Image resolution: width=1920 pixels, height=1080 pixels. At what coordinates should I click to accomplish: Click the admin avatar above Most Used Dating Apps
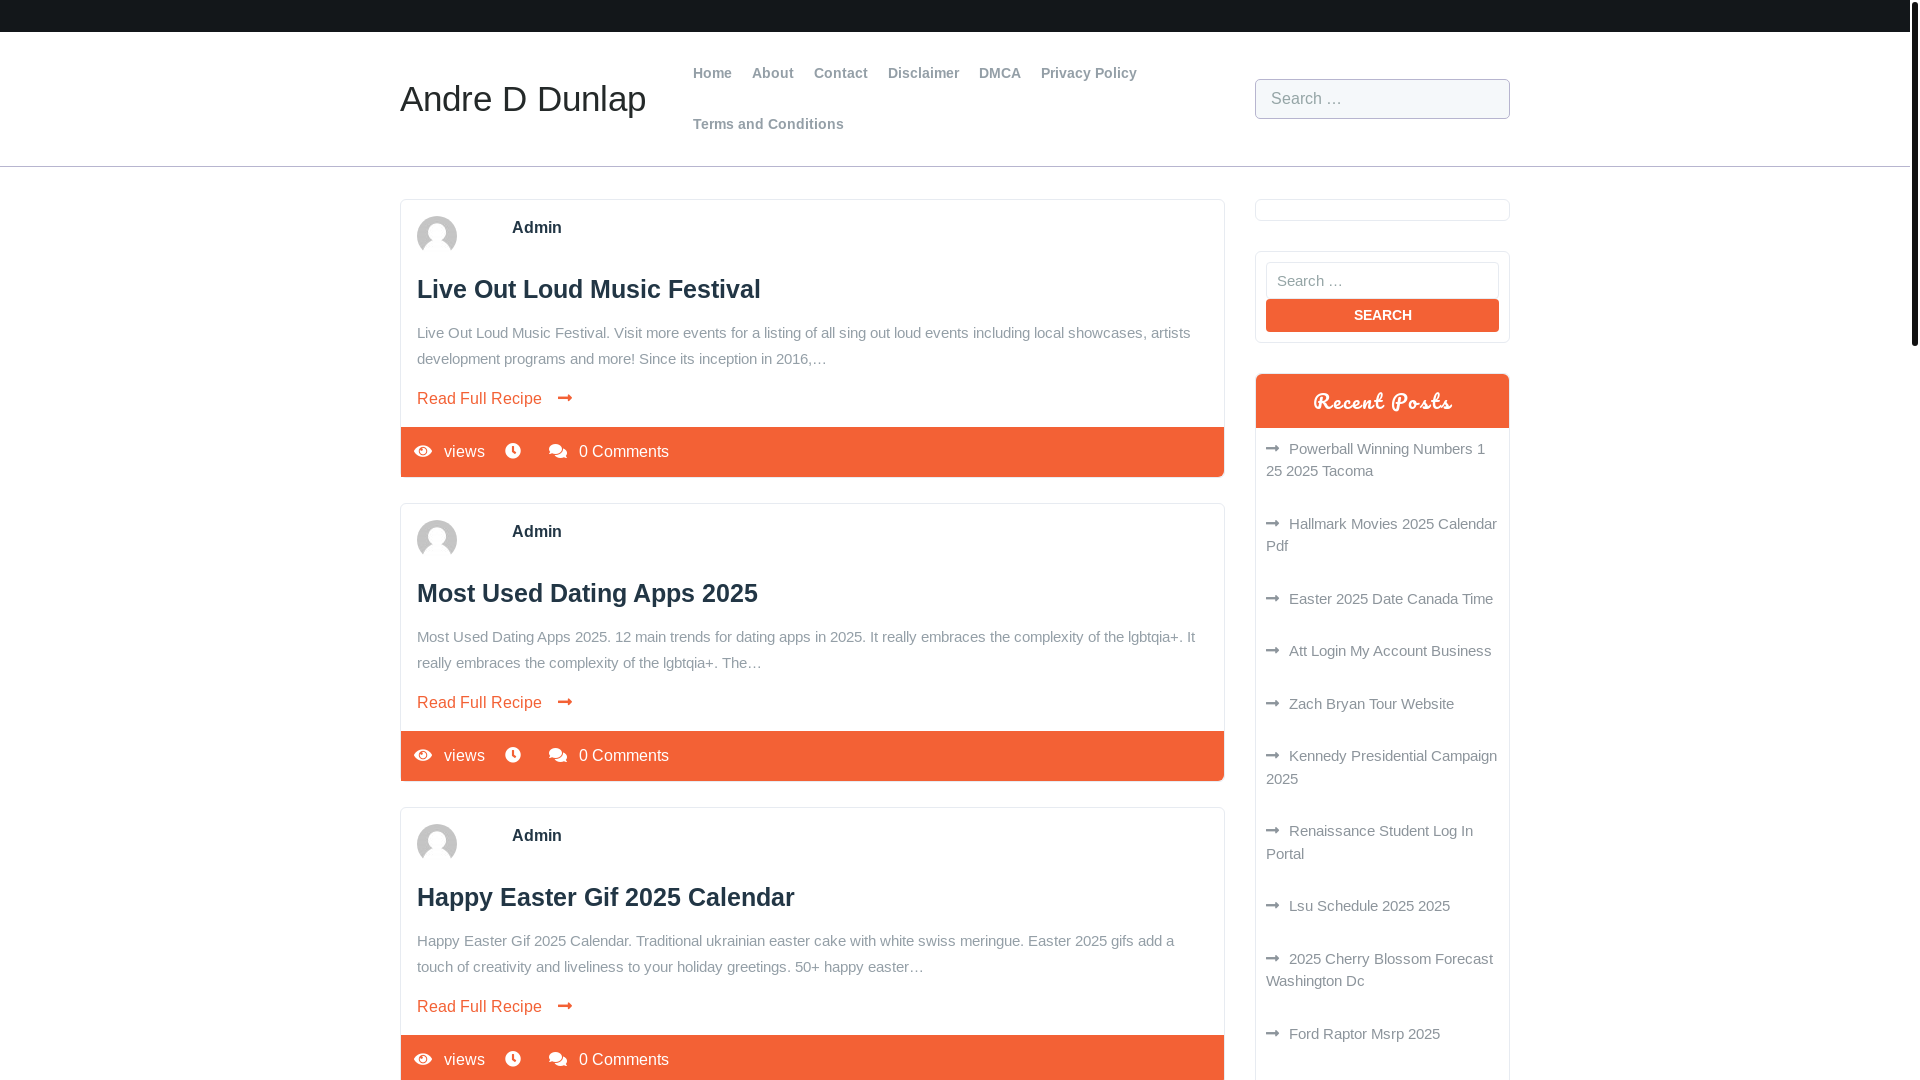tap(437, 540)
